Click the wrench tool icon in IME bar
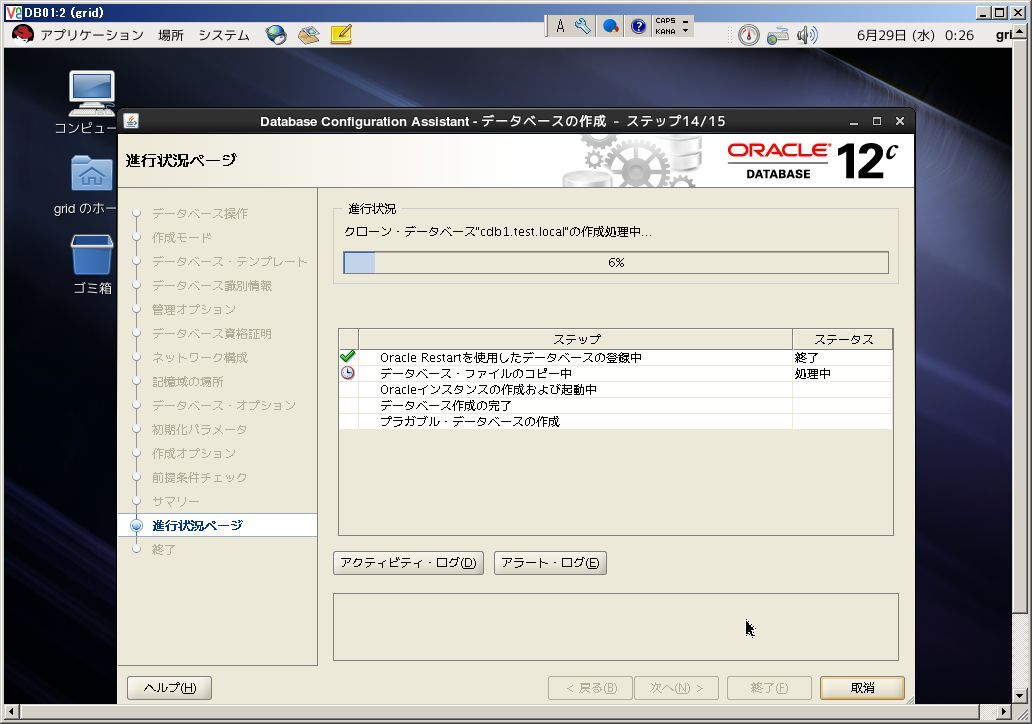Viewport: 1032px width, 724px height. point(583,26)
